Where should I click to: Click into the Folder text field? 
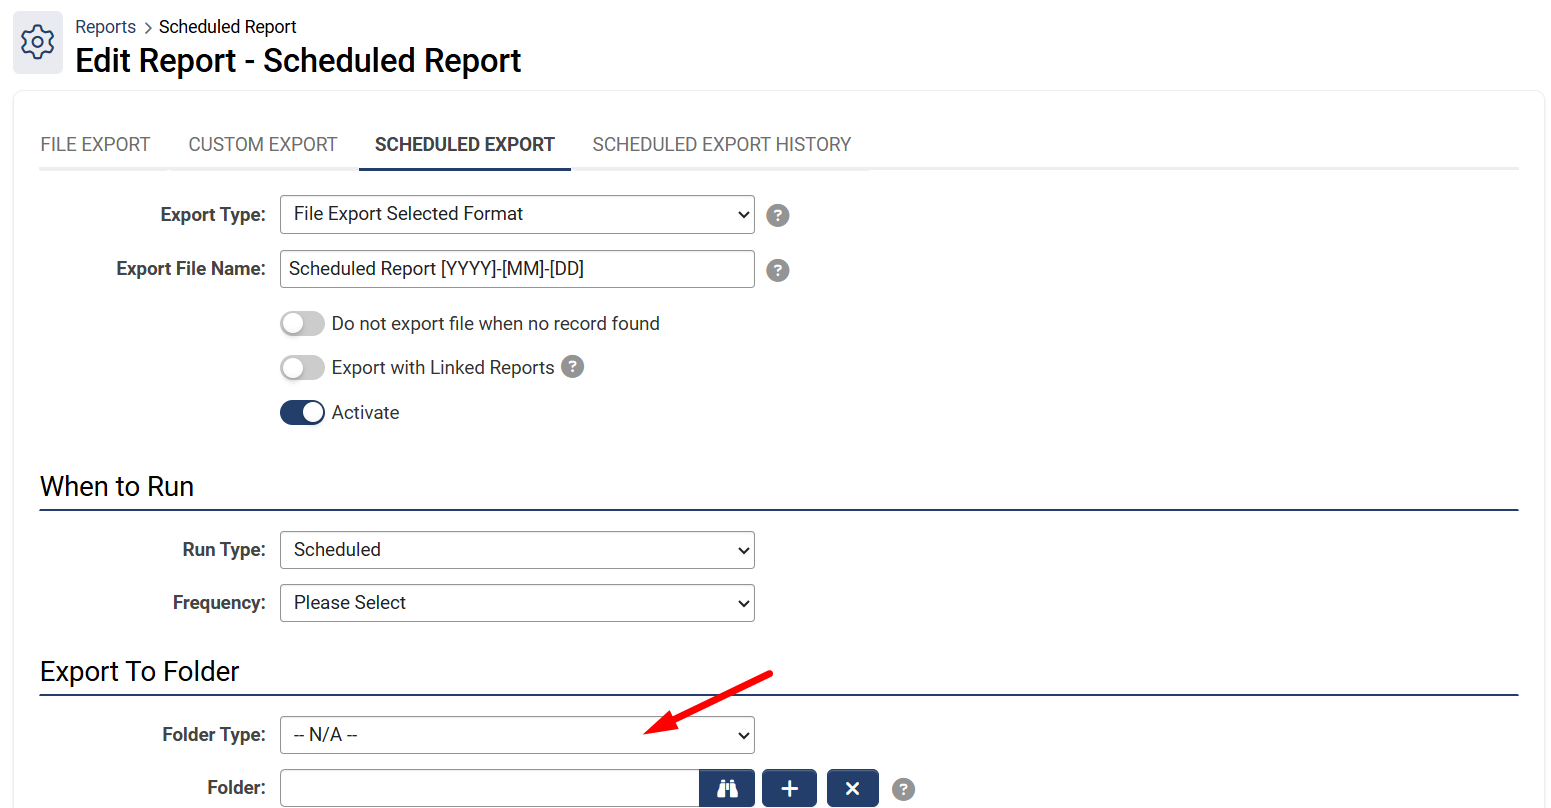coord(489,788)
